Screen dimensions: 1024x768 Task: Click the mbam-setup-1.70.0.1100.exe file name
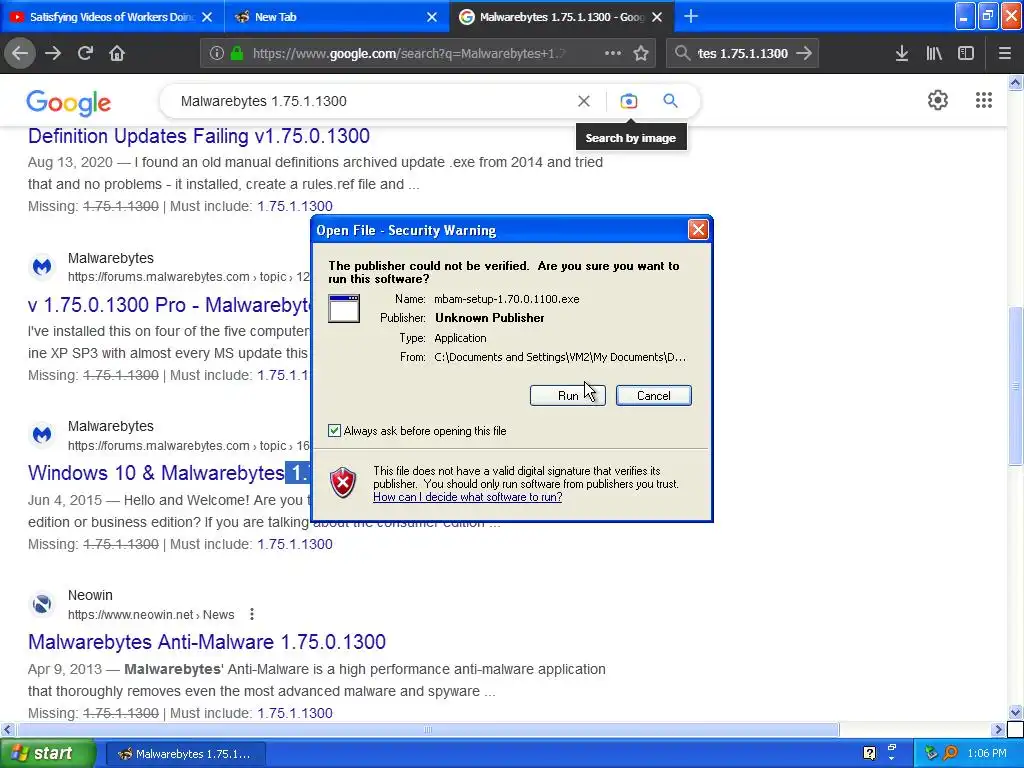(507, 299)
